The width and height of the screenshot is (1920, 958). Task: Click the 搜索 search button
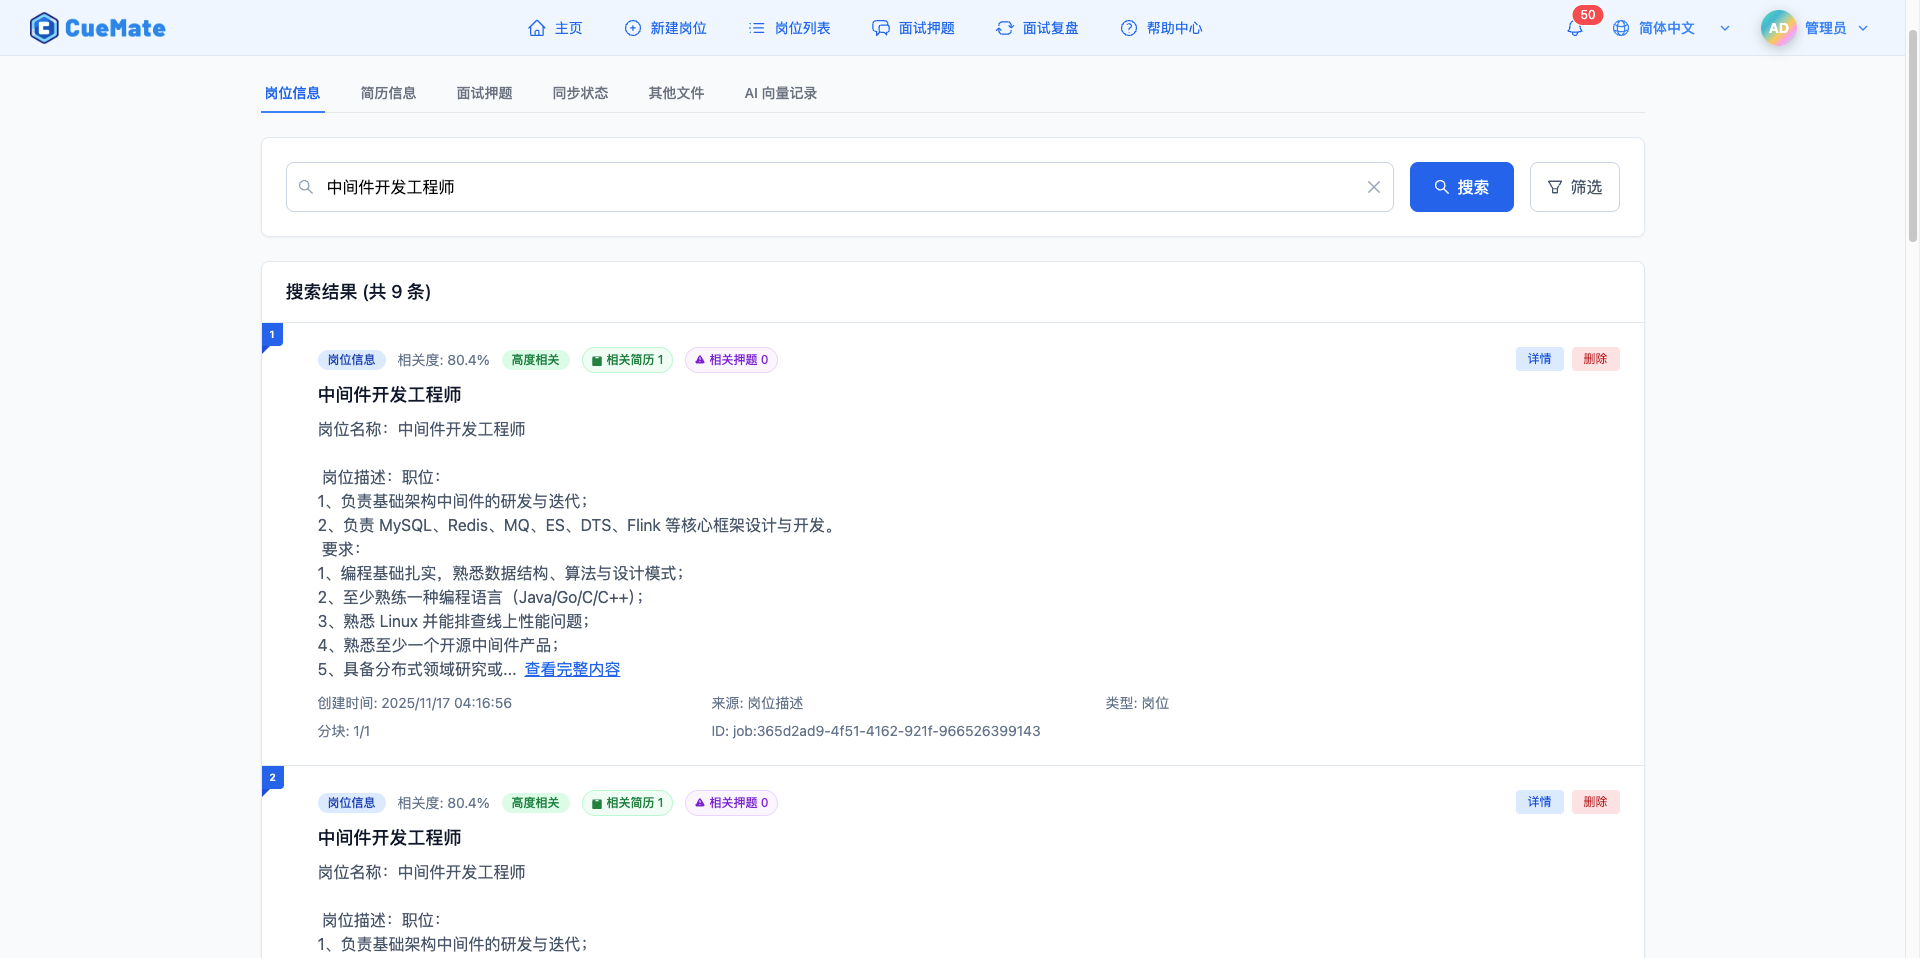tap(1461, 187)
